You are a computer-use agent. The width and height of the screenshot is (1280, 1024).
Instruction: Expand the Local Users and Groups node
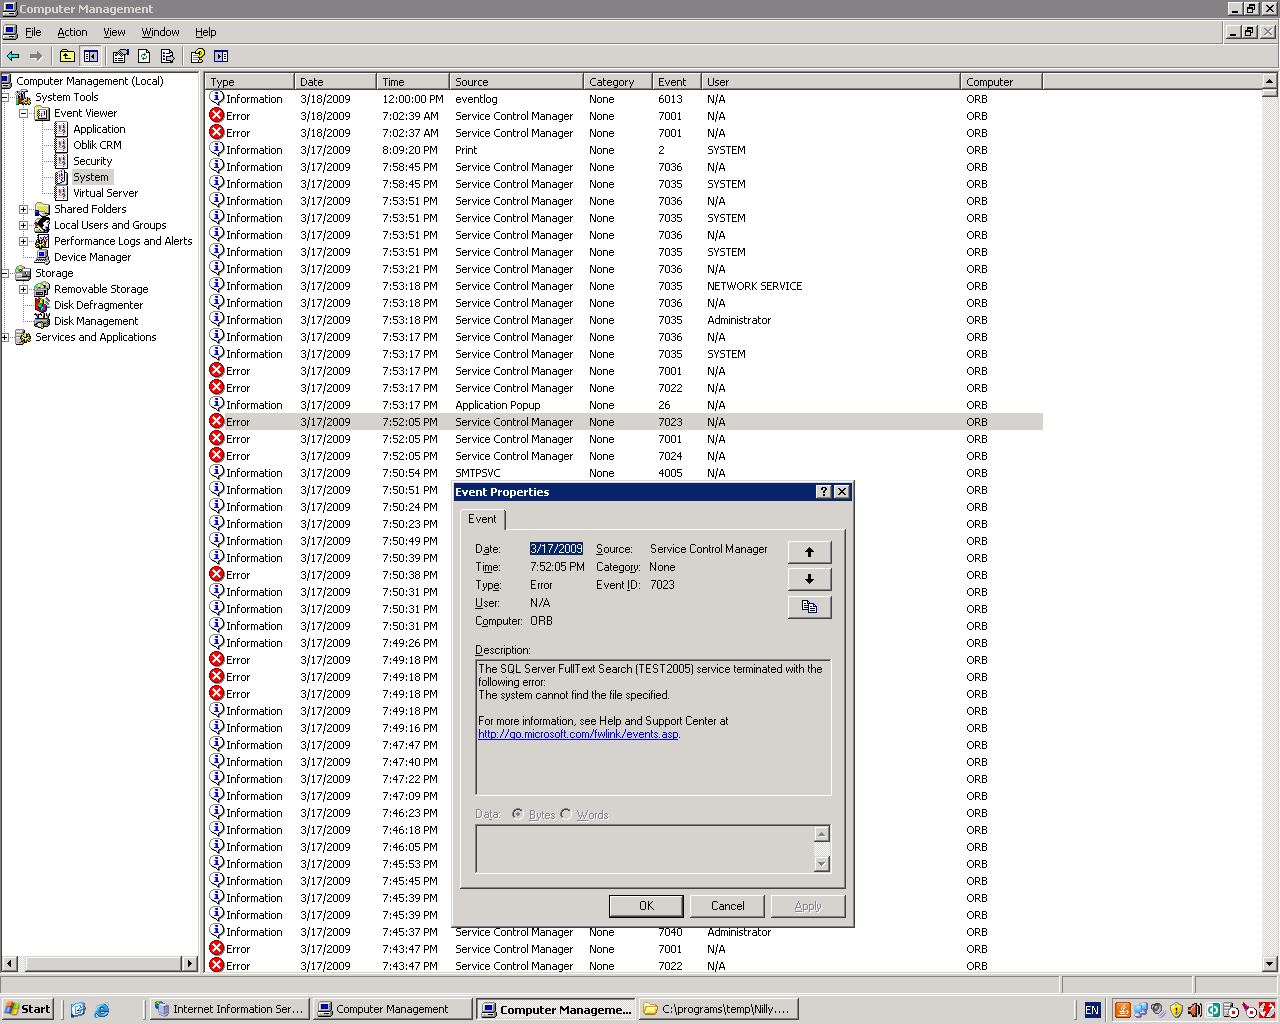click(24, 225)
